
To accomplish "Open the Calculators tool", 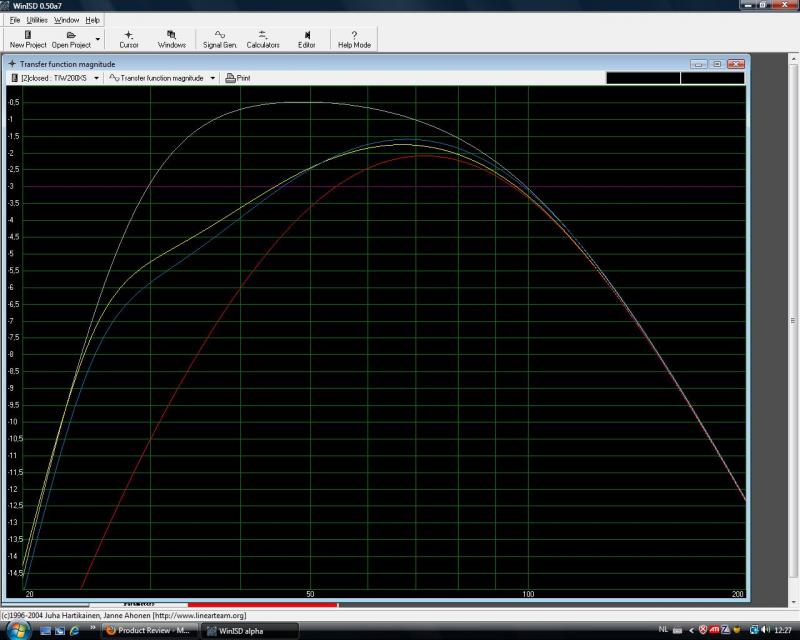I will pyautogui.click(x=263, y=38).
